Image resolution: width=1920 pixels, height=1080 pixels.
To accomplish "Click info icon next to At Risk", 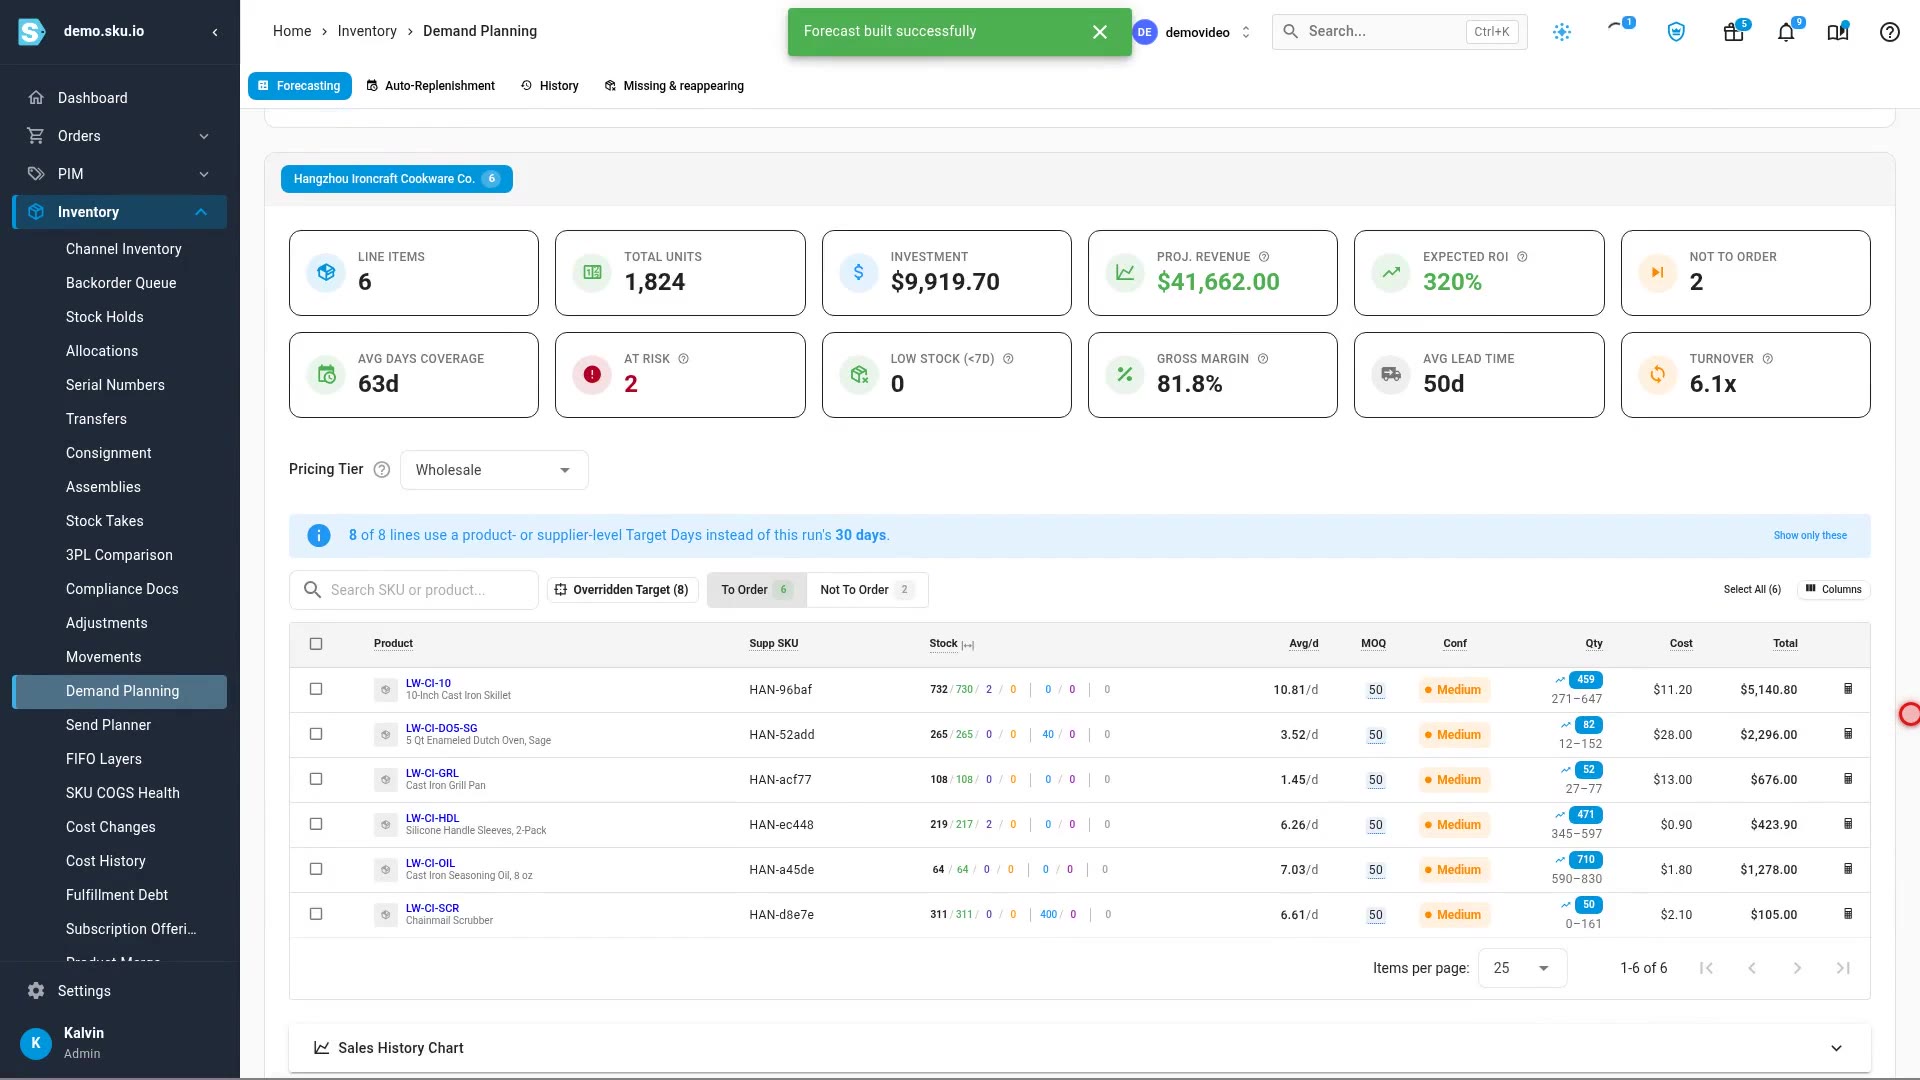I will click(684, 359).
